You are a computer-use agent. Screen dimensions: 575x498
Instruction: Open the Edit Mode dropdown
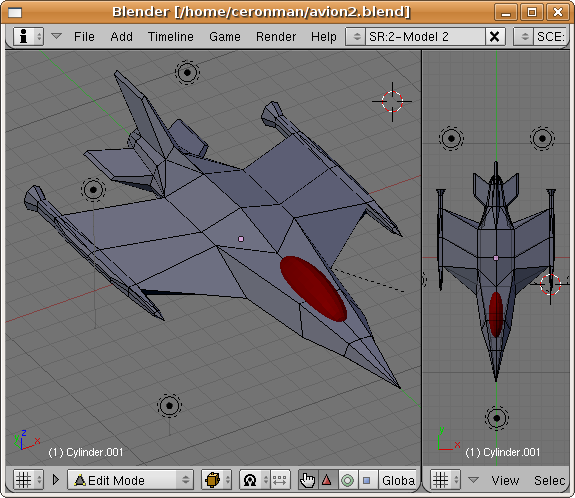pos(131,480)
